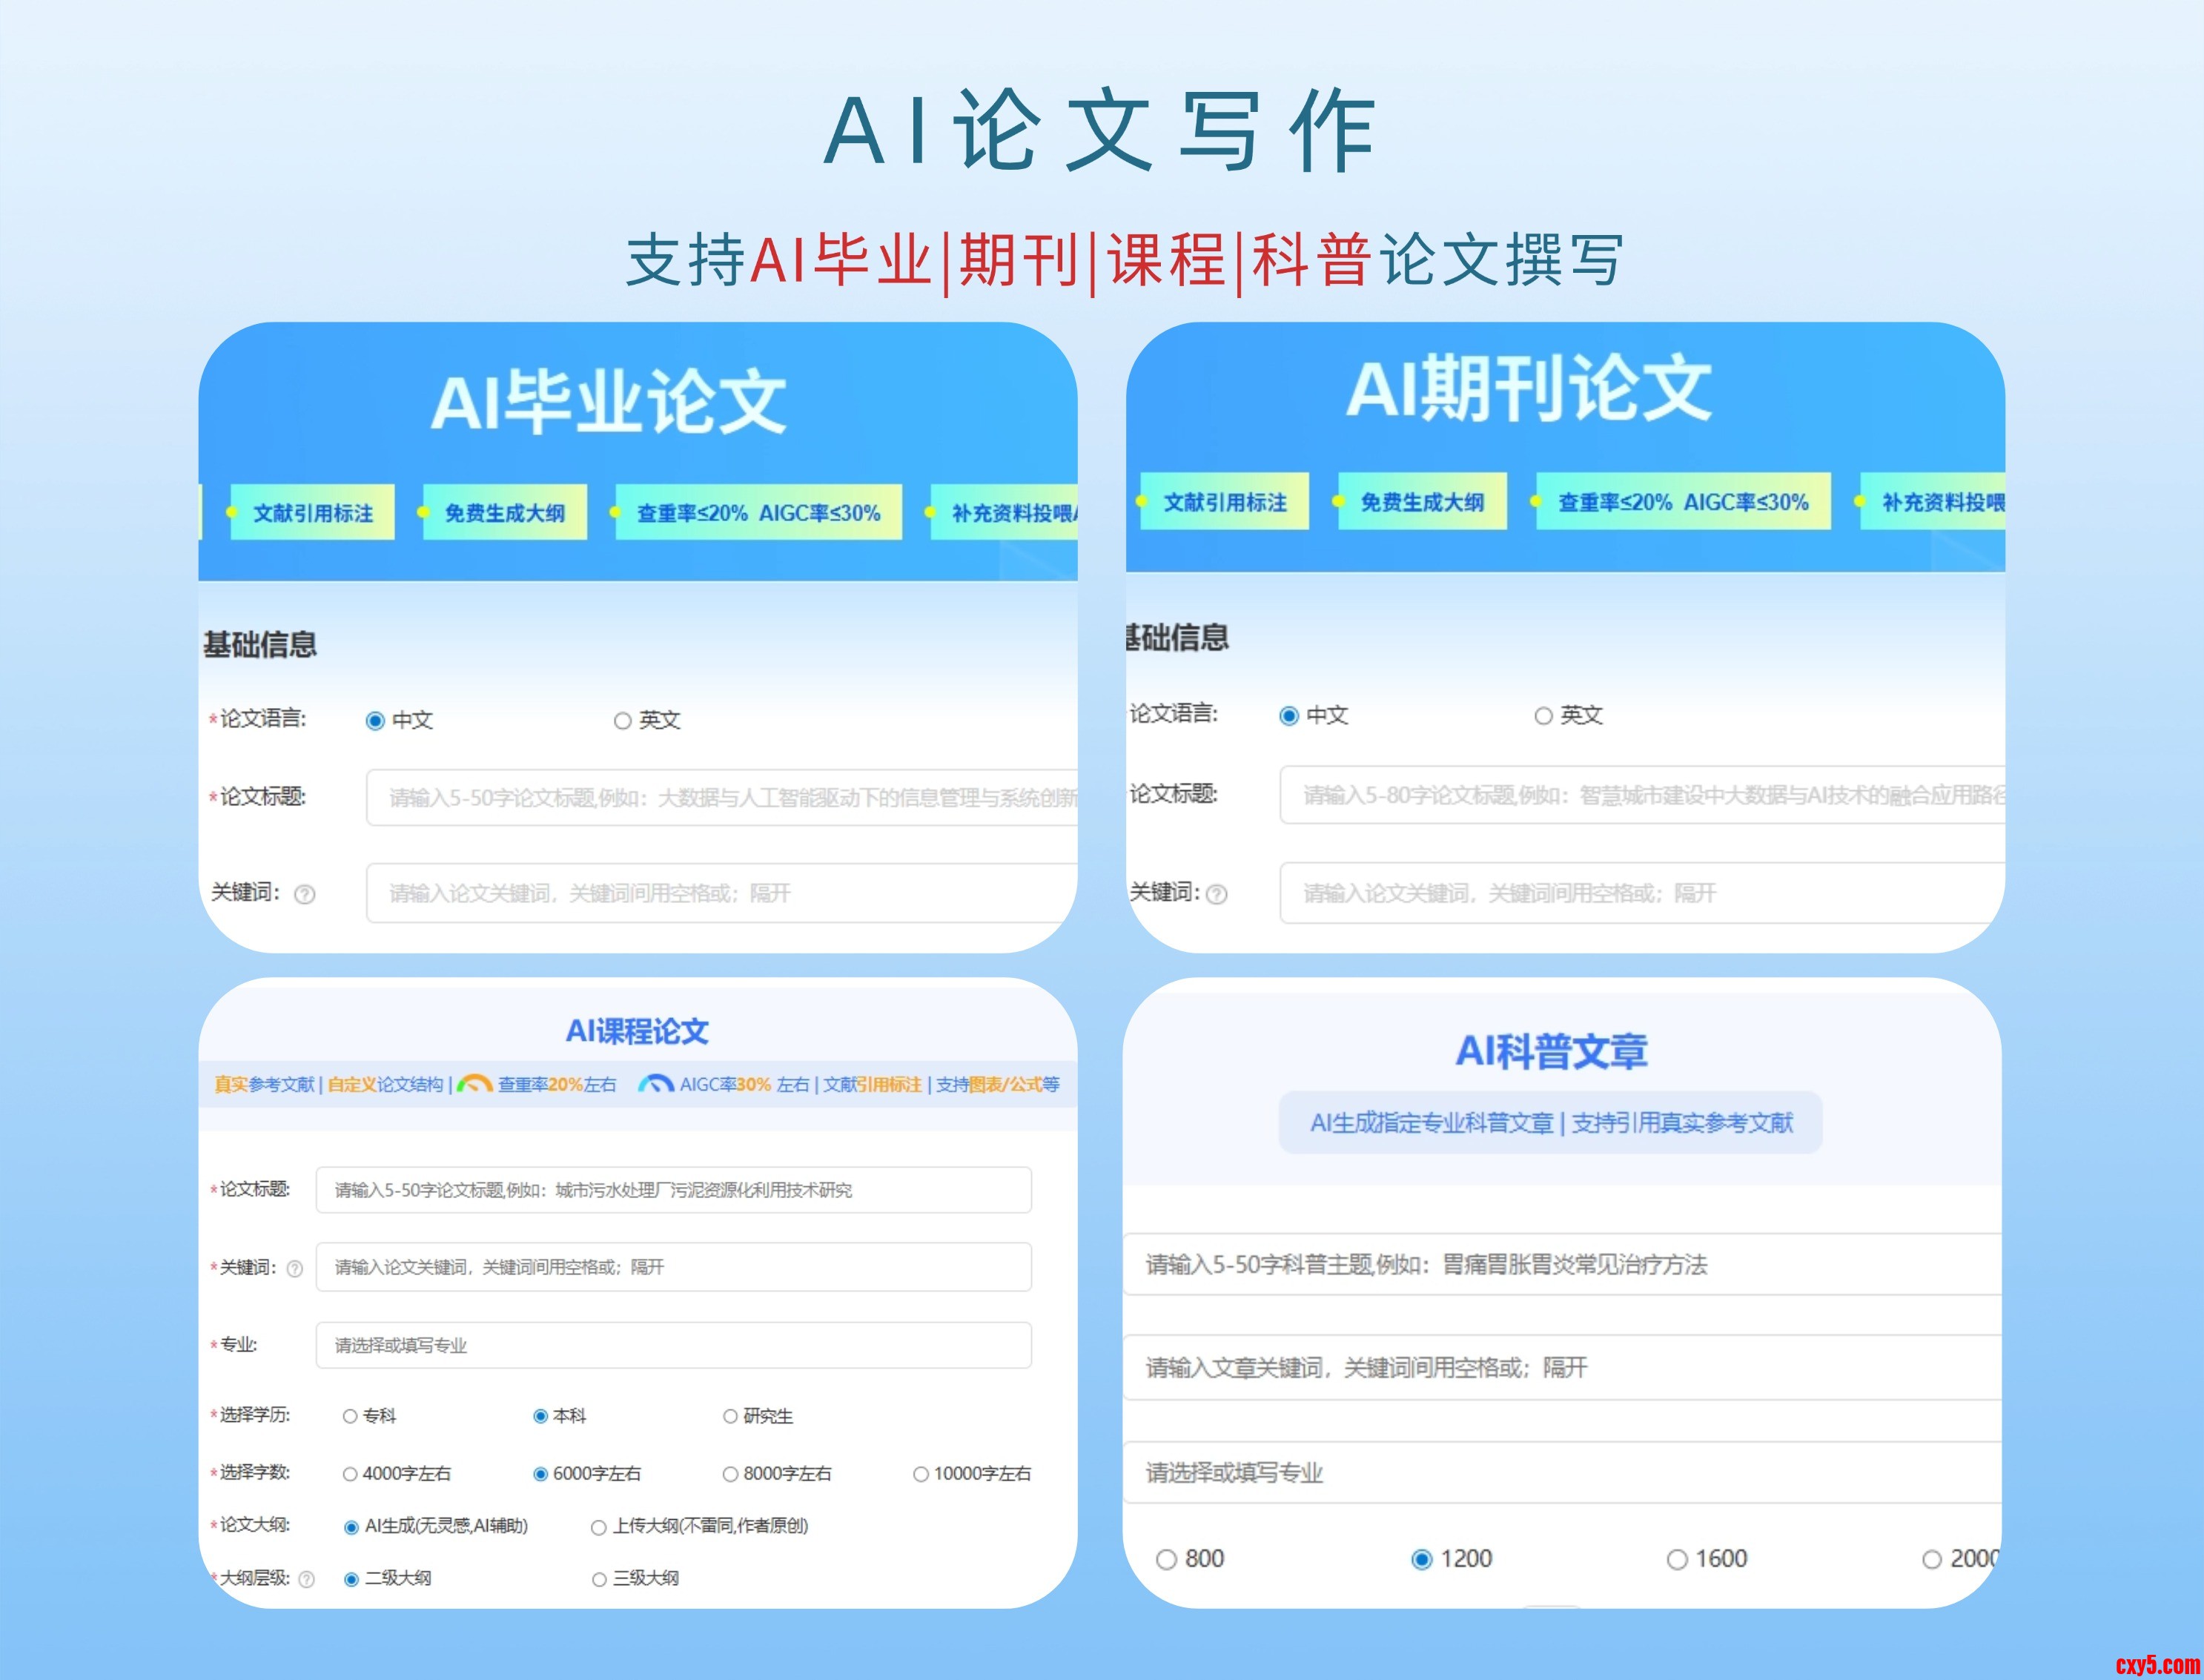
Task: Click orange gauge icon next to 查重率20%左右
Action: coord(474,1084)
